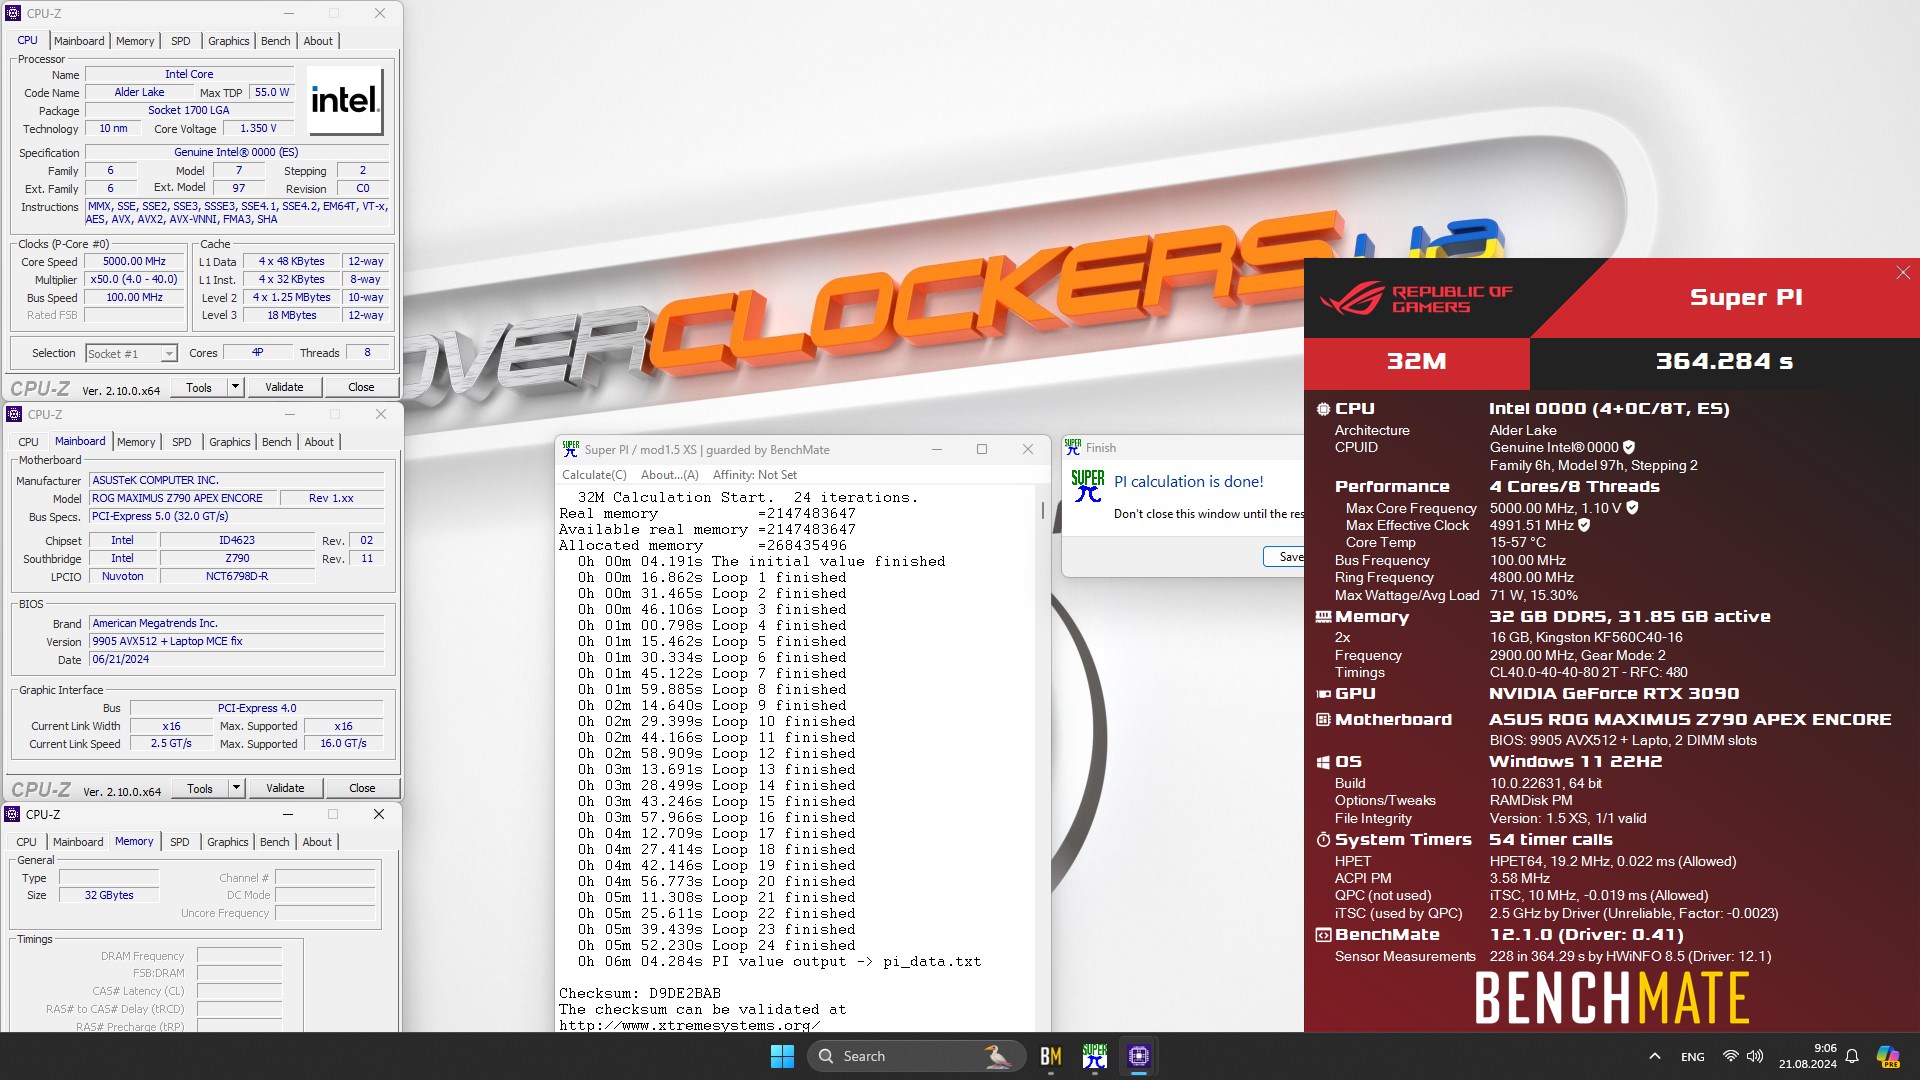Maximize the Super PI window
This screenshot has height=1080, width=1920.
click(x=982, y=450)
